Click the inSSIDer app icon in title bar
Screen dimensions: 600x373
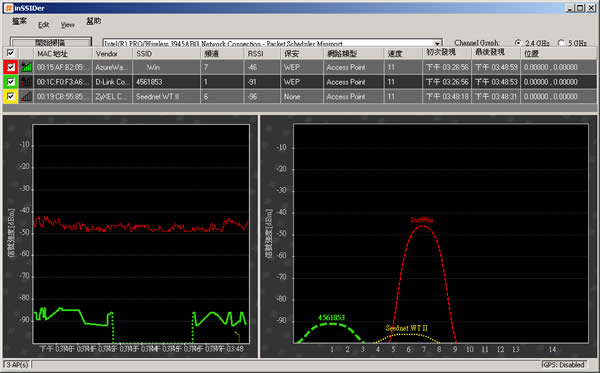[x=8, y=8]
